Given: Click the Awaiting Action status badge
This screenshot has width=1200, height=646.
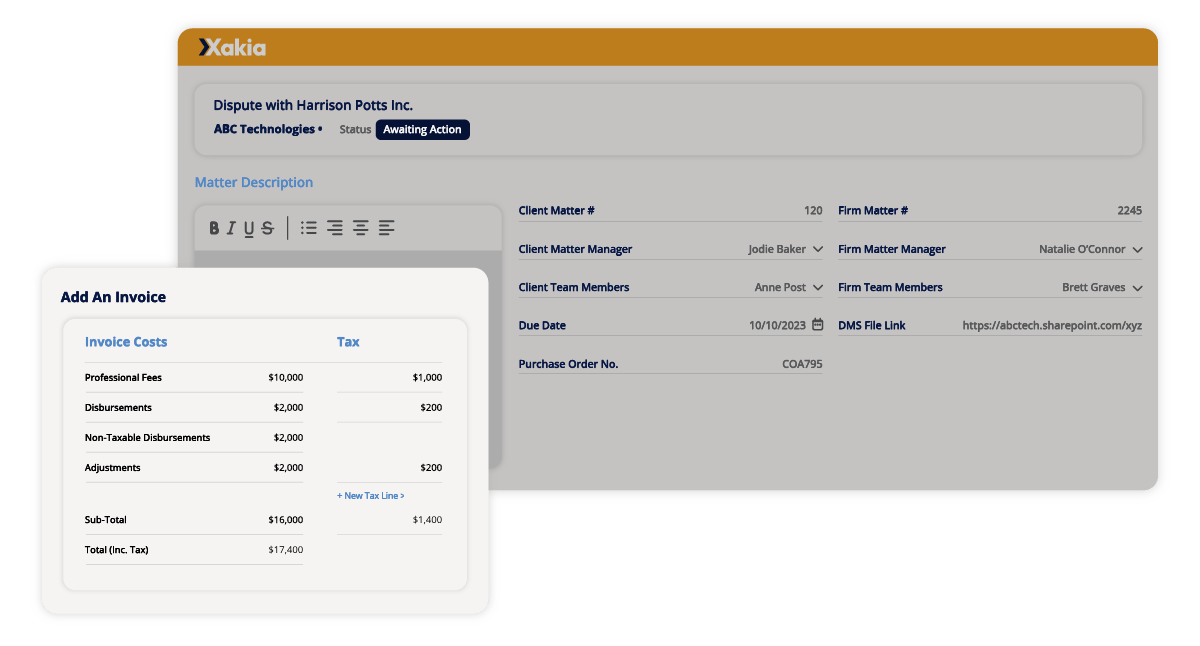Looking at the screenshot, I should coord(422,129).
